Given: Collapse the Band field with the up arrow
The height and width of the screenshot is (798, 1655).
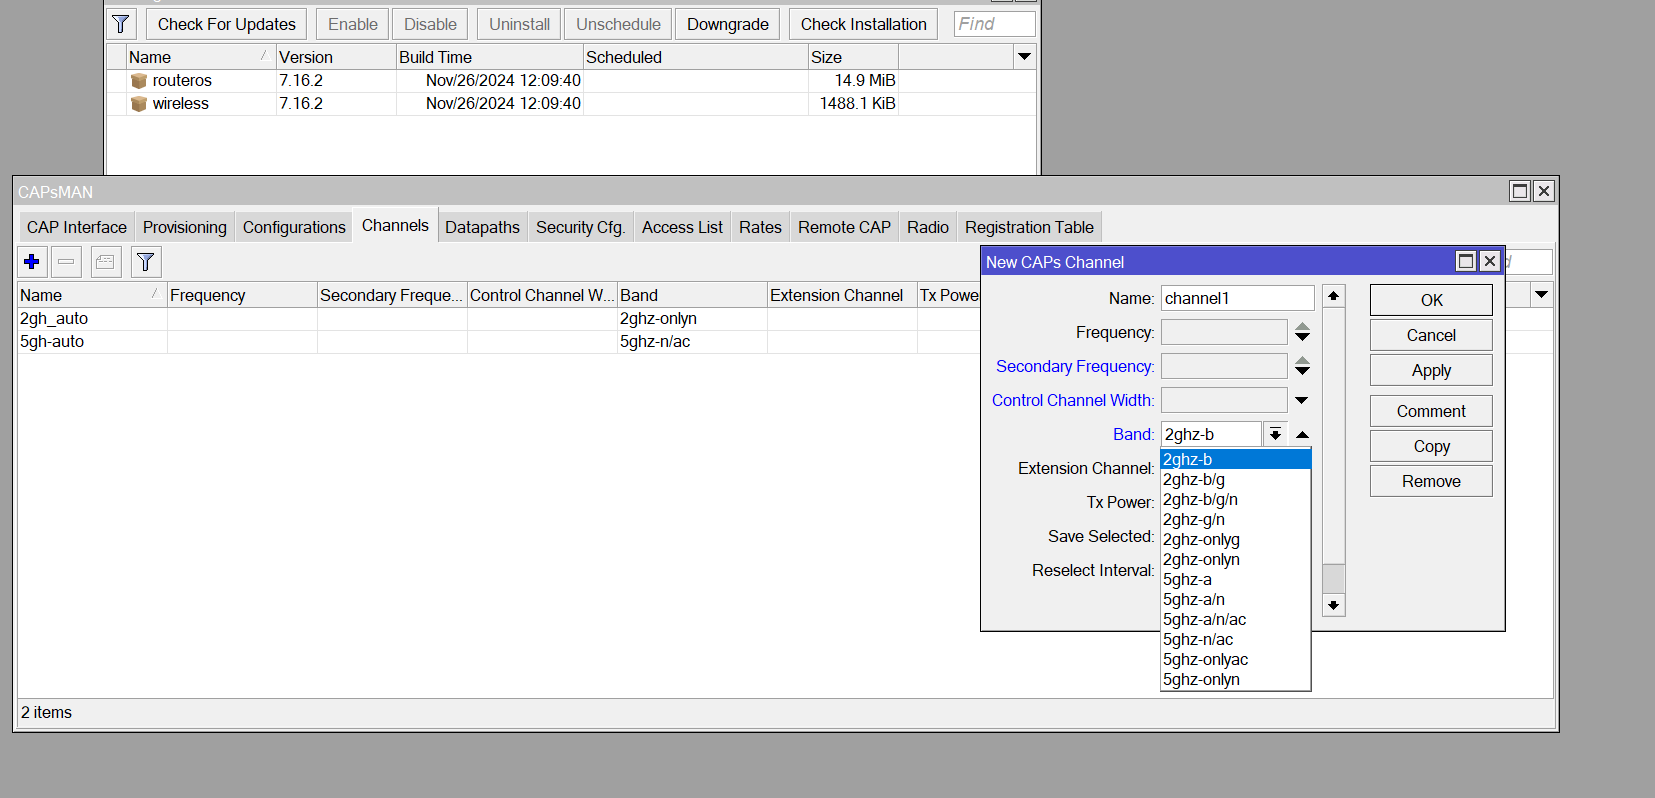Looking at the screenshot, I should tap(1302, 434).
